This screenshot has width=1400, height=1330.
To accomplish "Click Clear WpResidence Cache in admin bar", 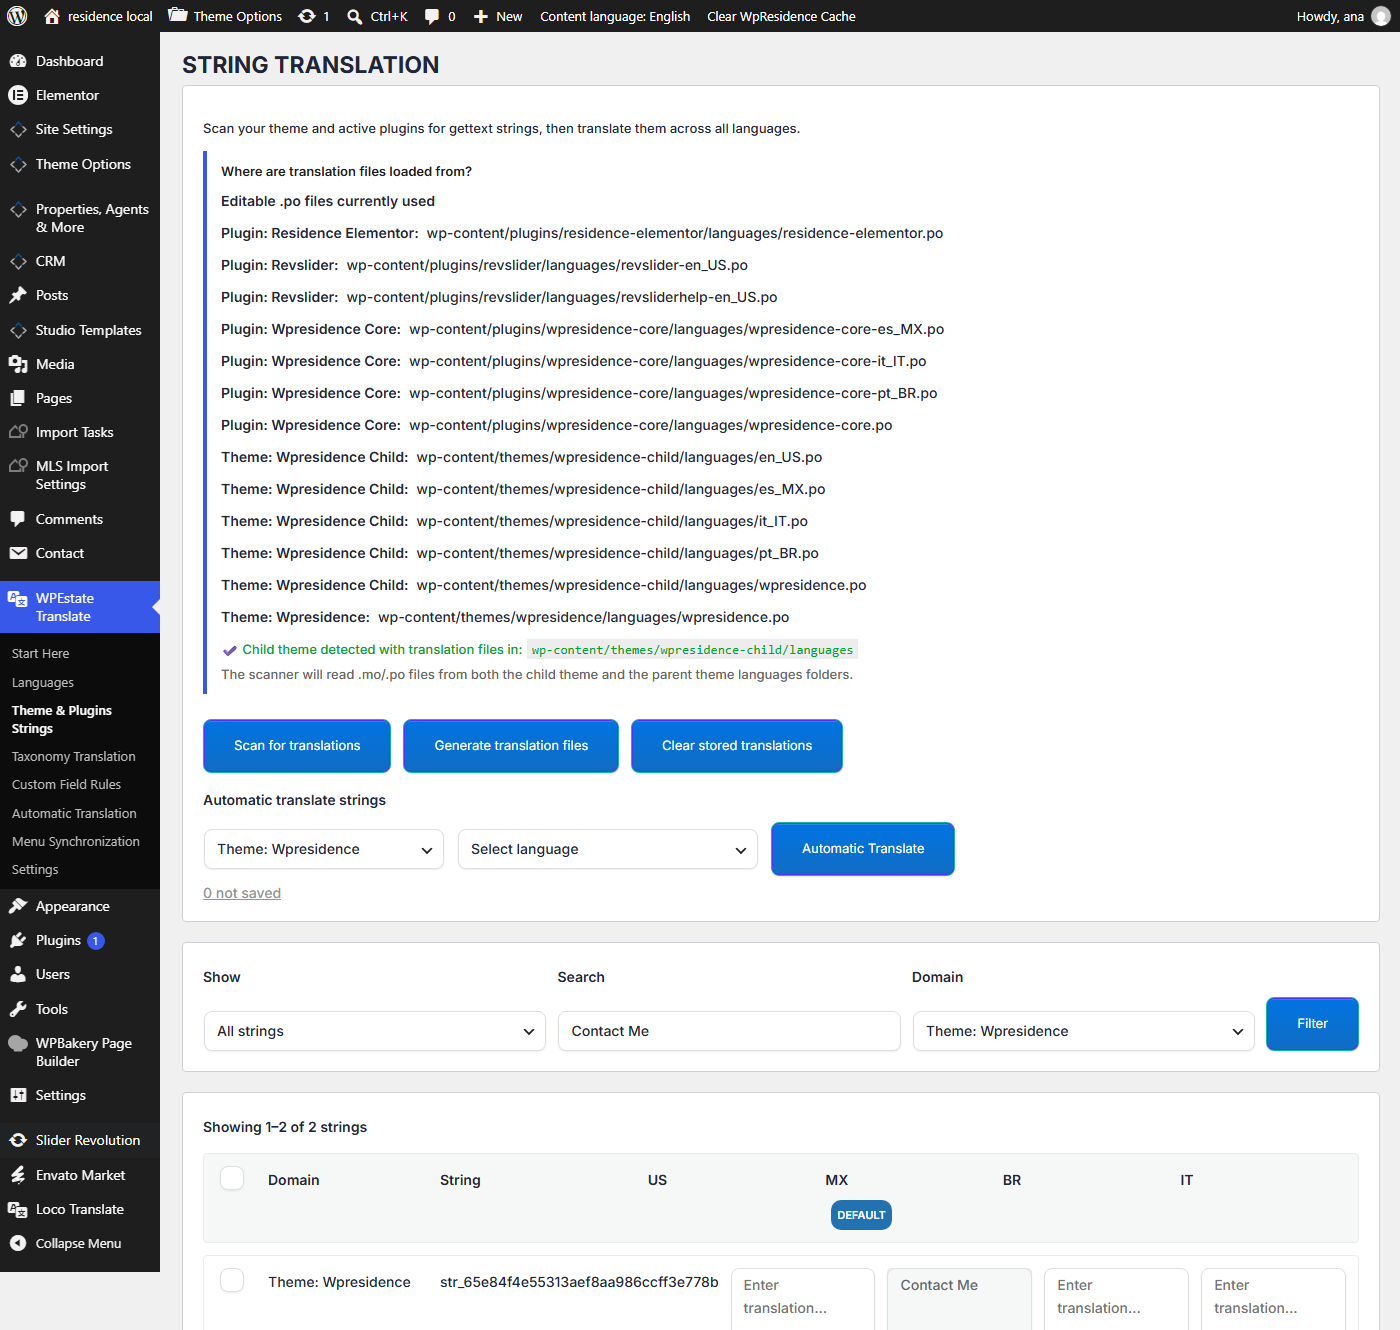I will (x=781, y=16).
